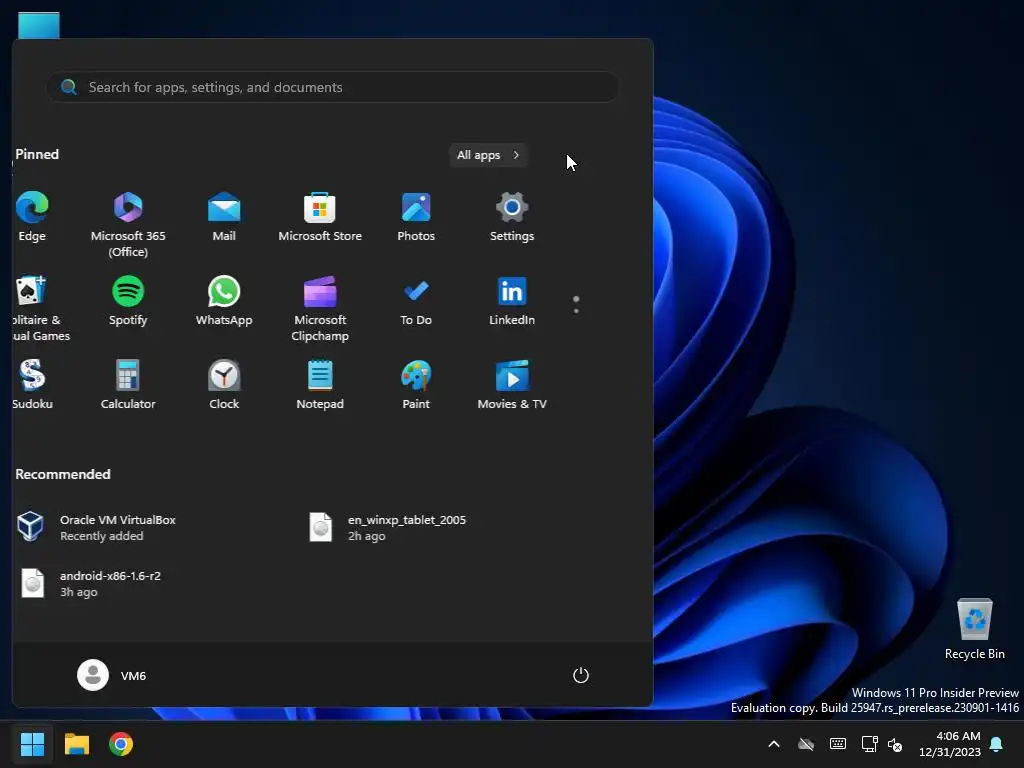Open the clock showing 4:06 AM
The width and height of the screenshot is (1024, 768).
click(950, 744)
